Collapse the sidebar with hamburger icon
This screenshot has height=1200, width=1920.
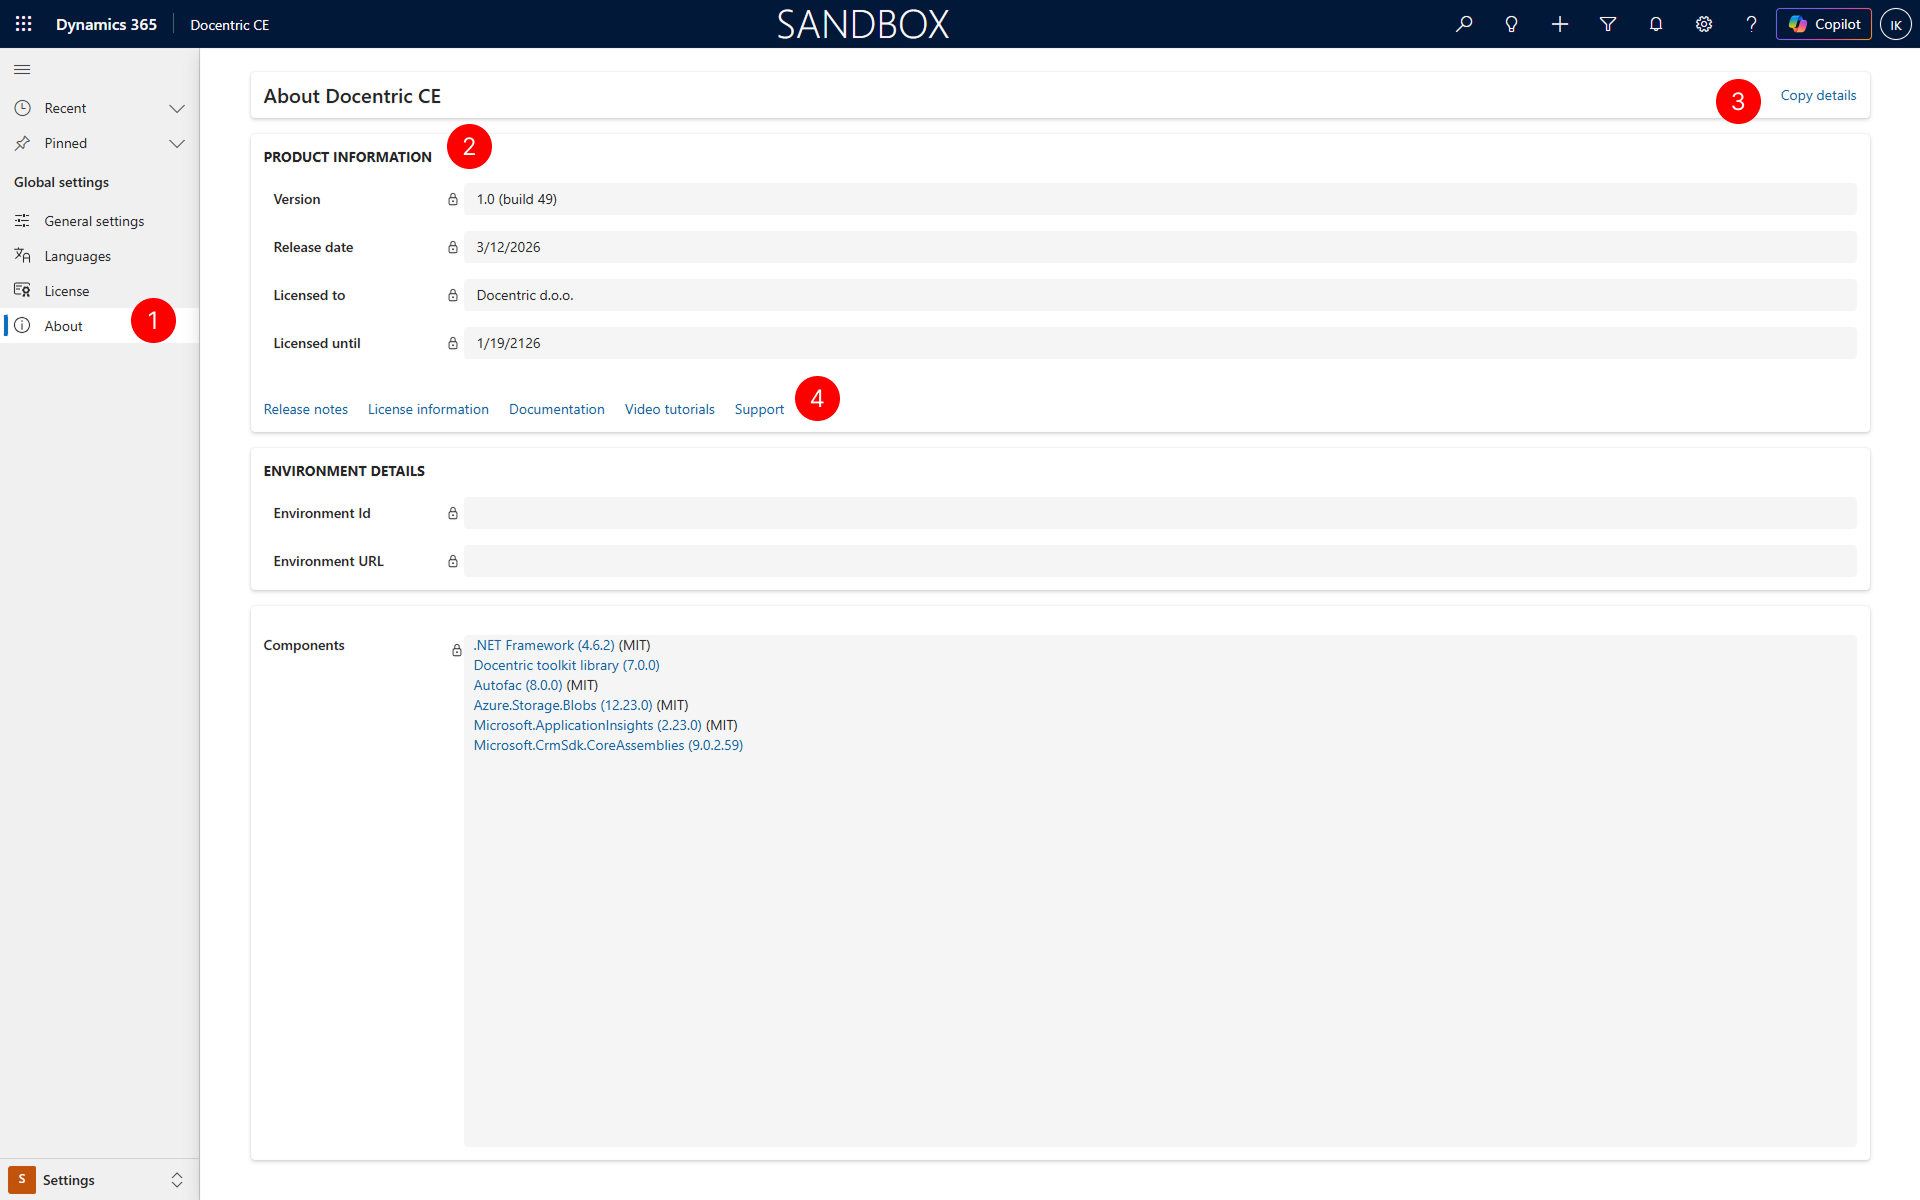pos(22,69)
